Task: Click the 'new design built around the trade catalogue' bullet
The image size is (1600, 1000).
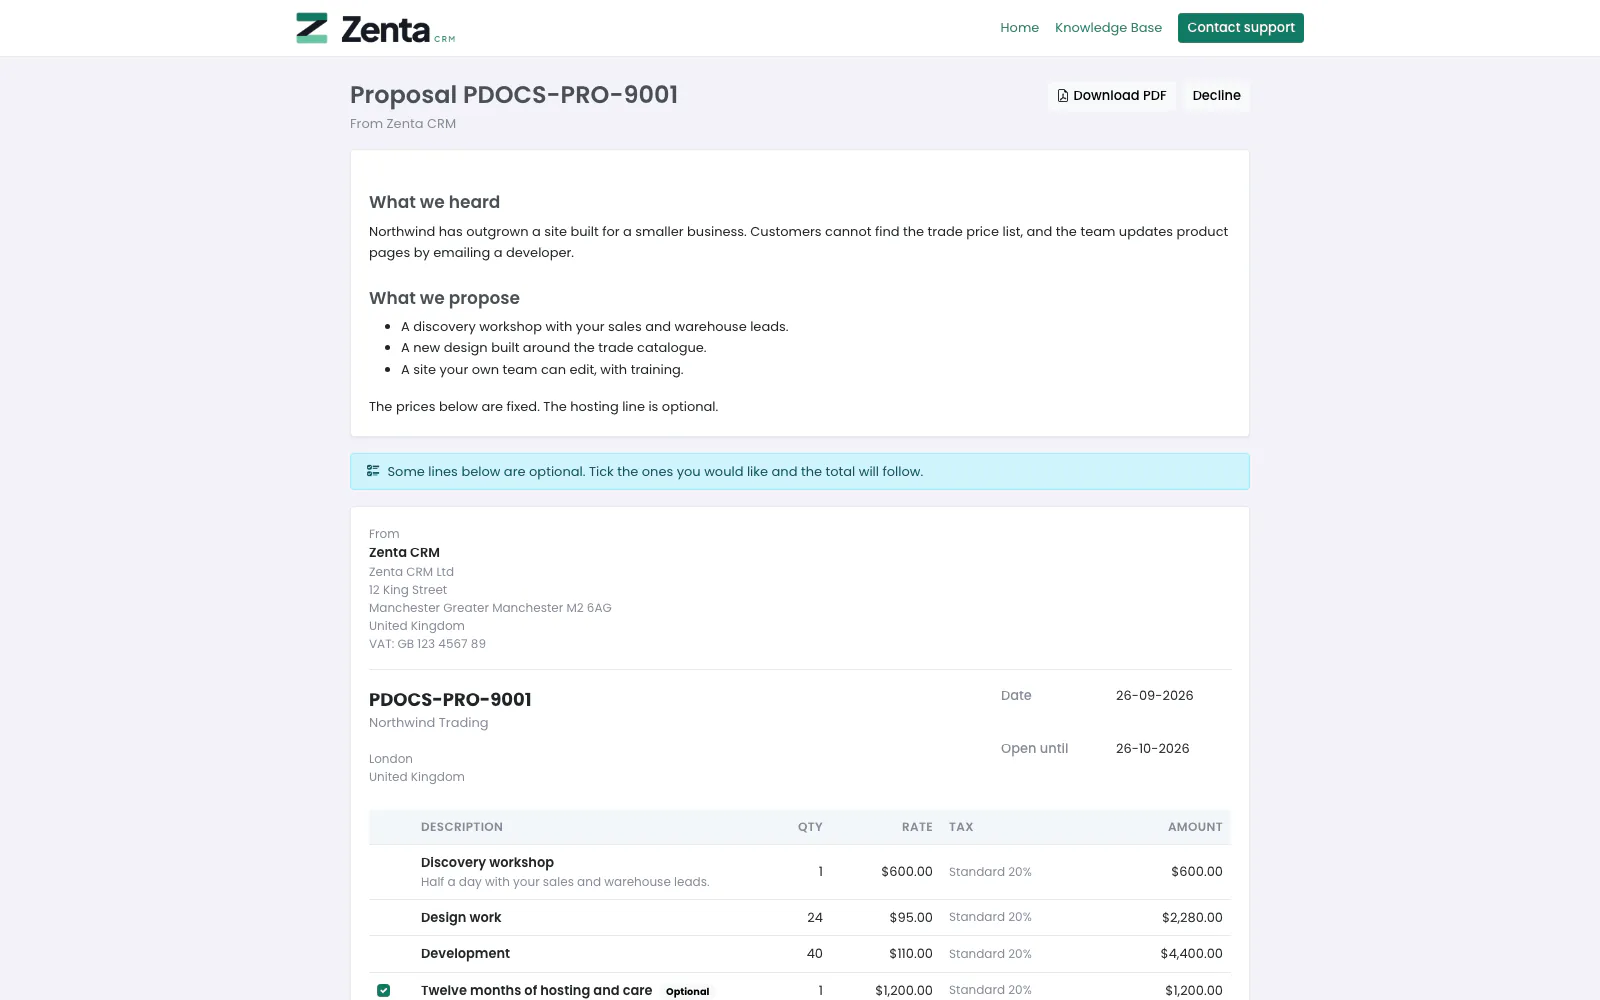Action: pos(554,348)
